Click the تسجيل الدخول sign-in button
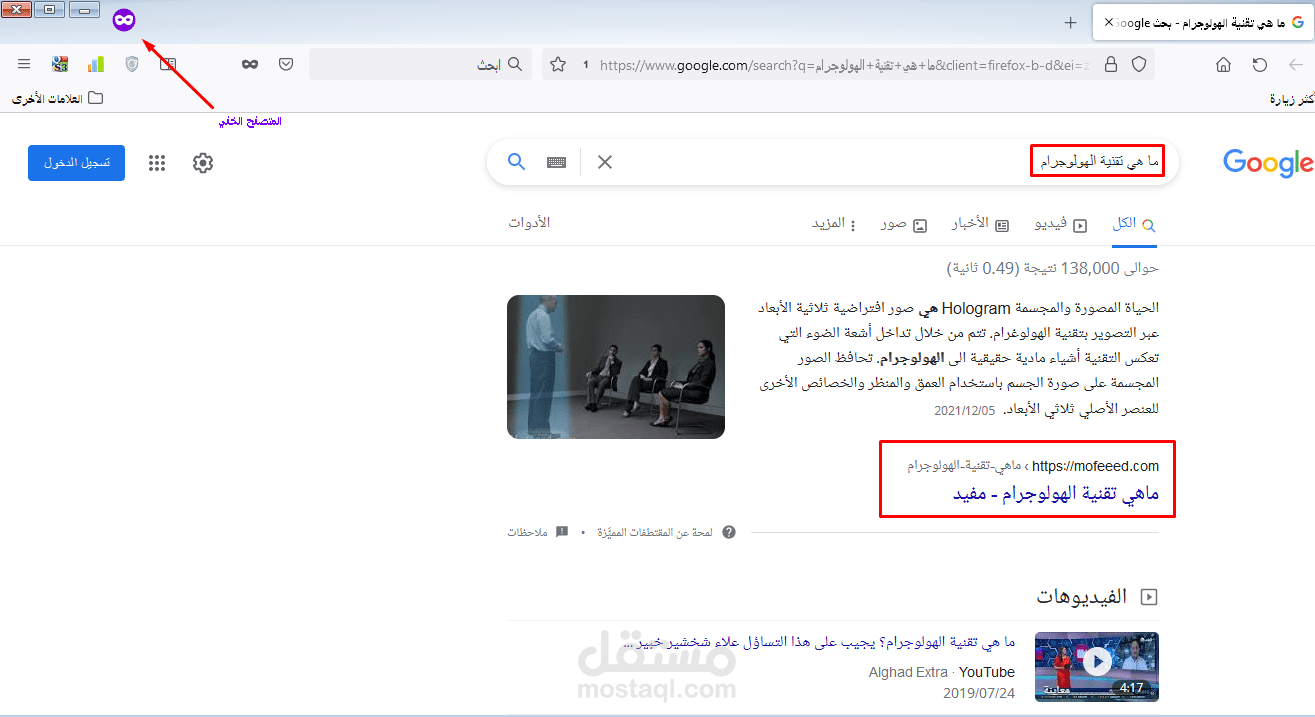1315x717 pixels. [76, 162]
